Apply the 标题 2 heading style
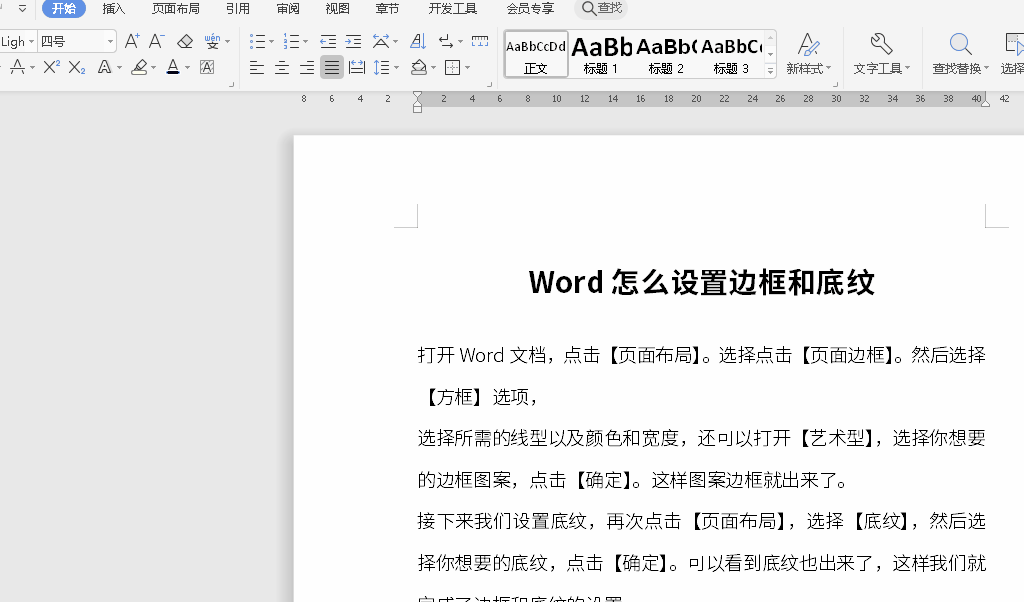 pyautogui.click(x=666, y=54)
